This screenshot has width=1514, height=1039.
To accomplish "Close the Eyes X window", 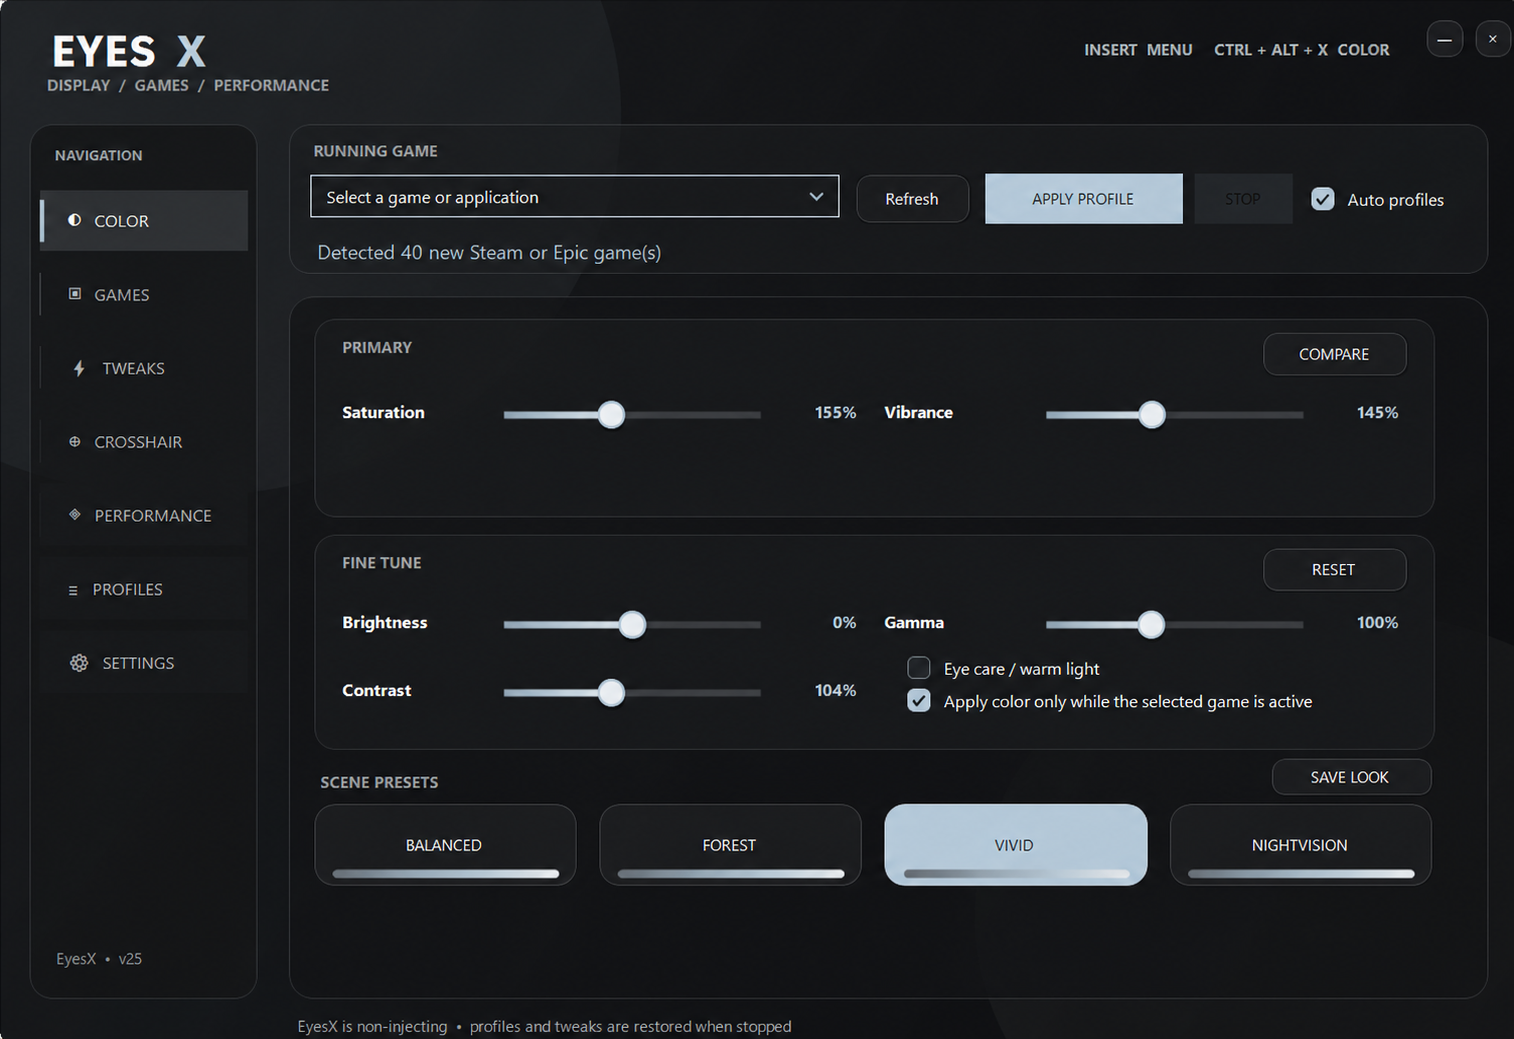I will tap(1493, 39).
